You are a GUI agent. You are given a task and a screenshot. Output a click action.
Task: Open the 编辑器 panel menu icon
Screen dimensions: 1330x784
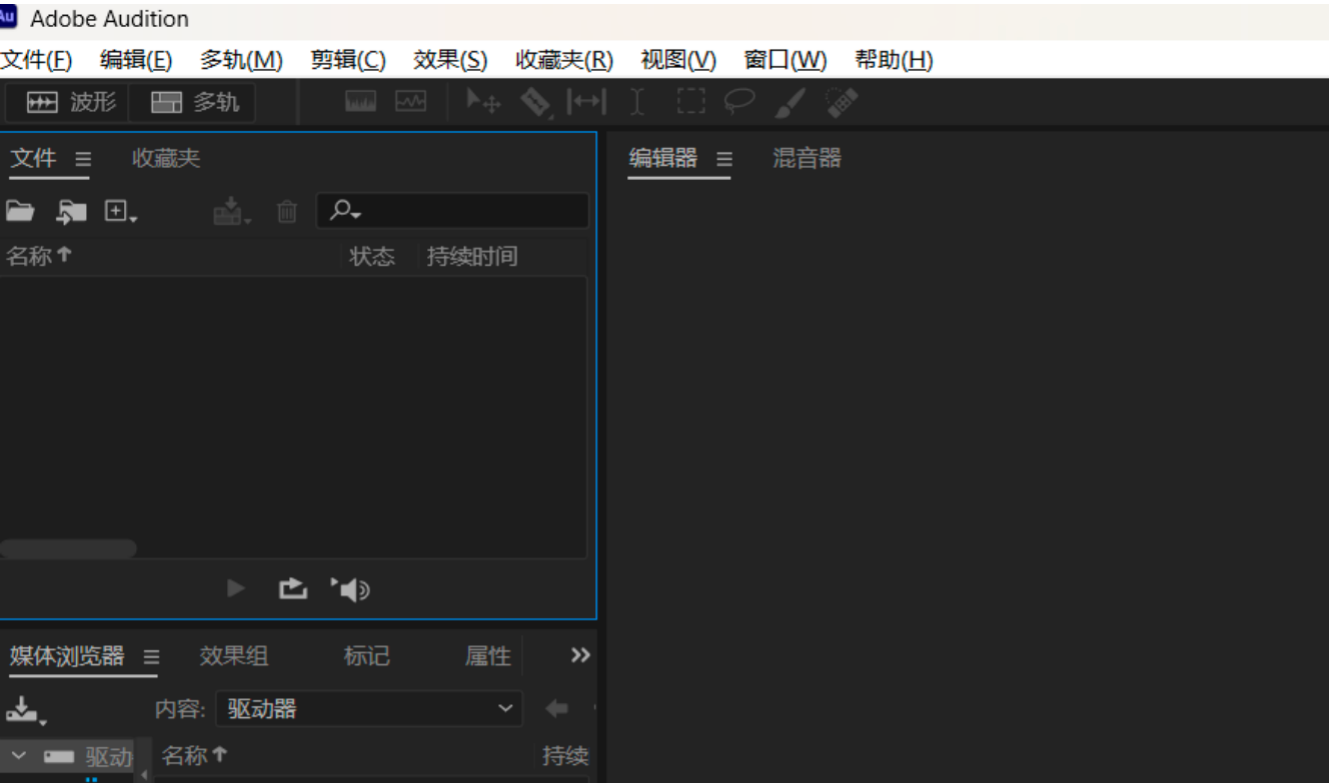(724, 159)
